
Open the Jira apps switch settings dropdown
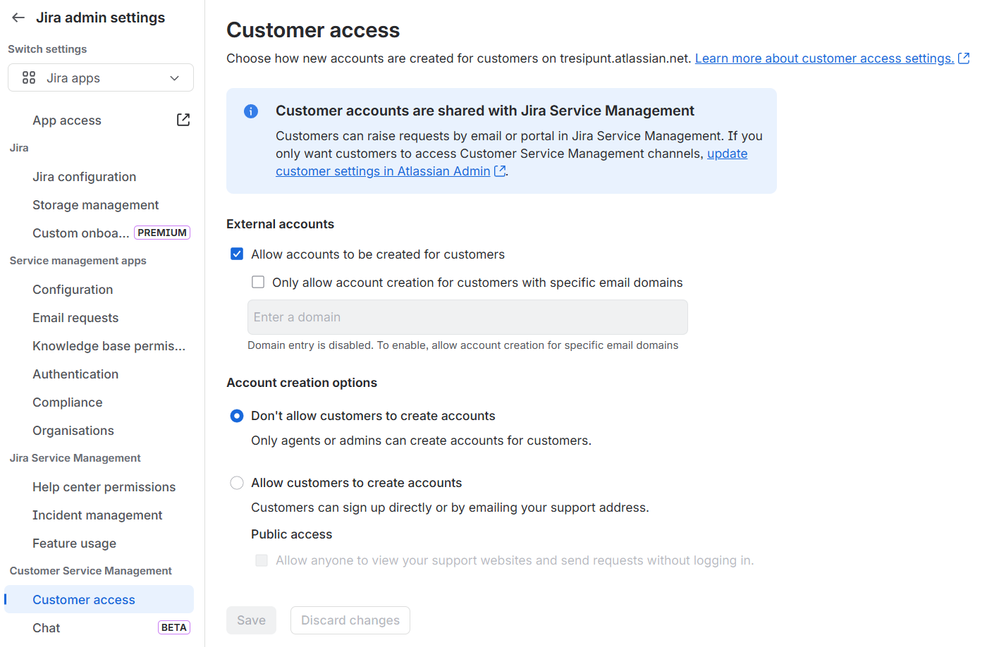click(x=101, y=78)
